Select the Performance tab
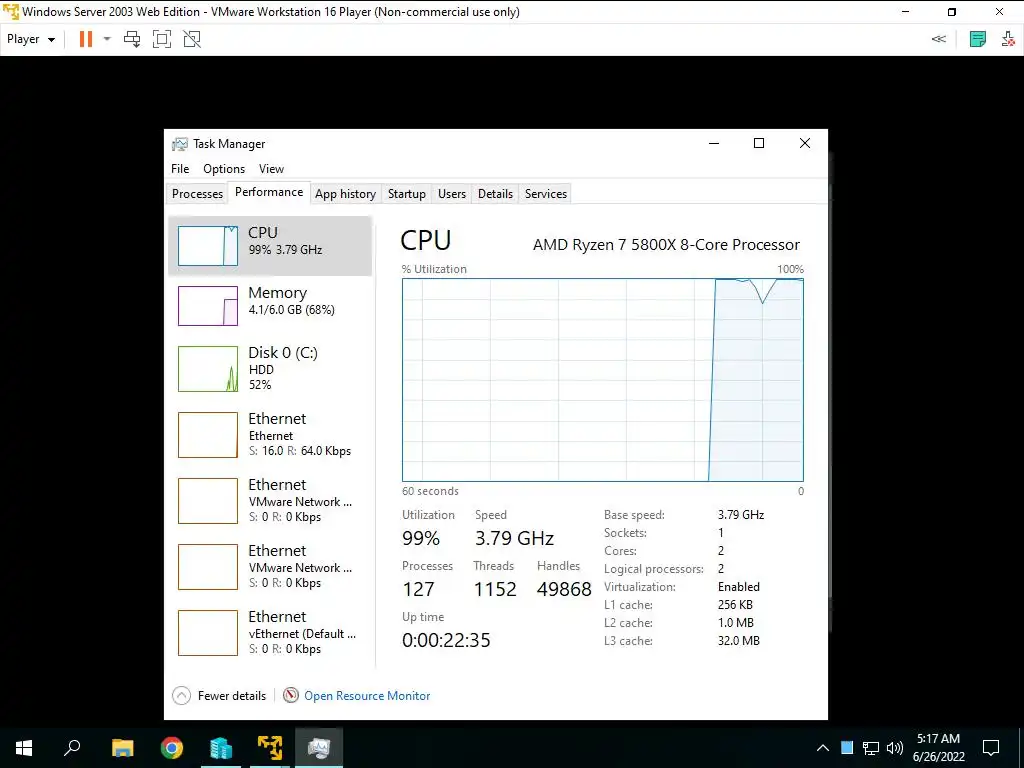The width and height of the screenshot is (1024, 768). tap(269, 192)
